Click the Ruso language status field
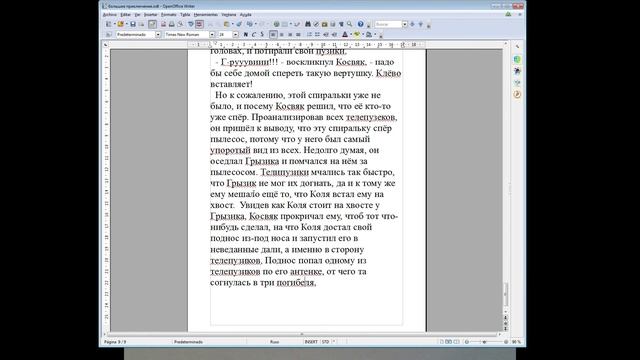The image size is (640, 360). pyautogui.click(x=275, y=342)
